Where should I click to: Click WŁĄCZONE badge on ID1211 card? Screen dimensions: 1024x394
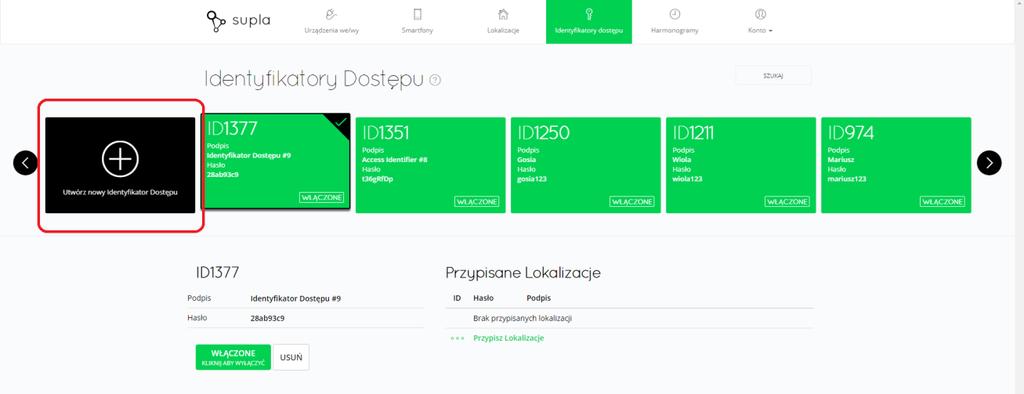tap(787, 202)
